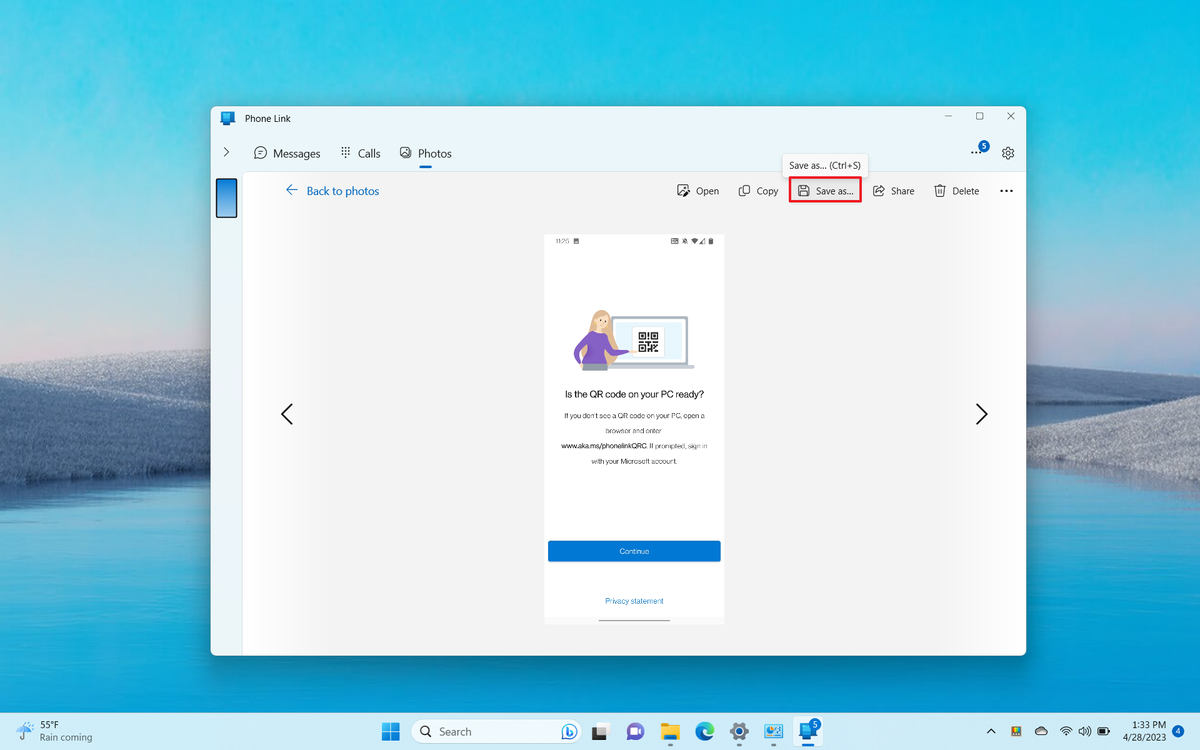The width and height of the screenshot is (1200, 750).
Task: Open Phone Link from the taskbar
Action: click(808, 731)
